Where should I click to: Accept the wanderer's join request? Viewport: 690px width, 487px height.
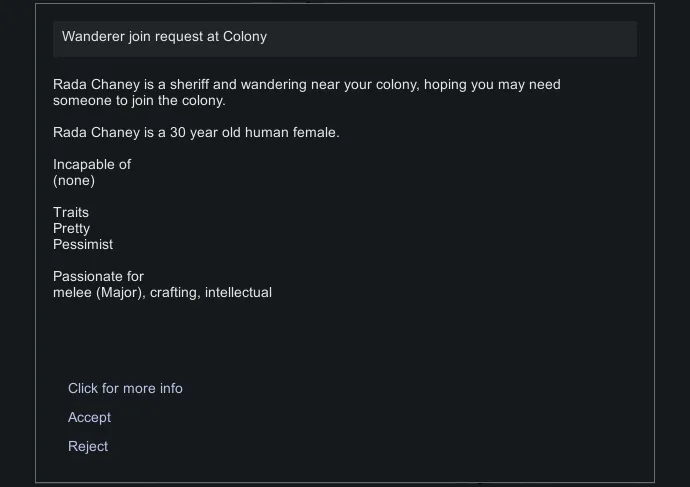(89, 417)
